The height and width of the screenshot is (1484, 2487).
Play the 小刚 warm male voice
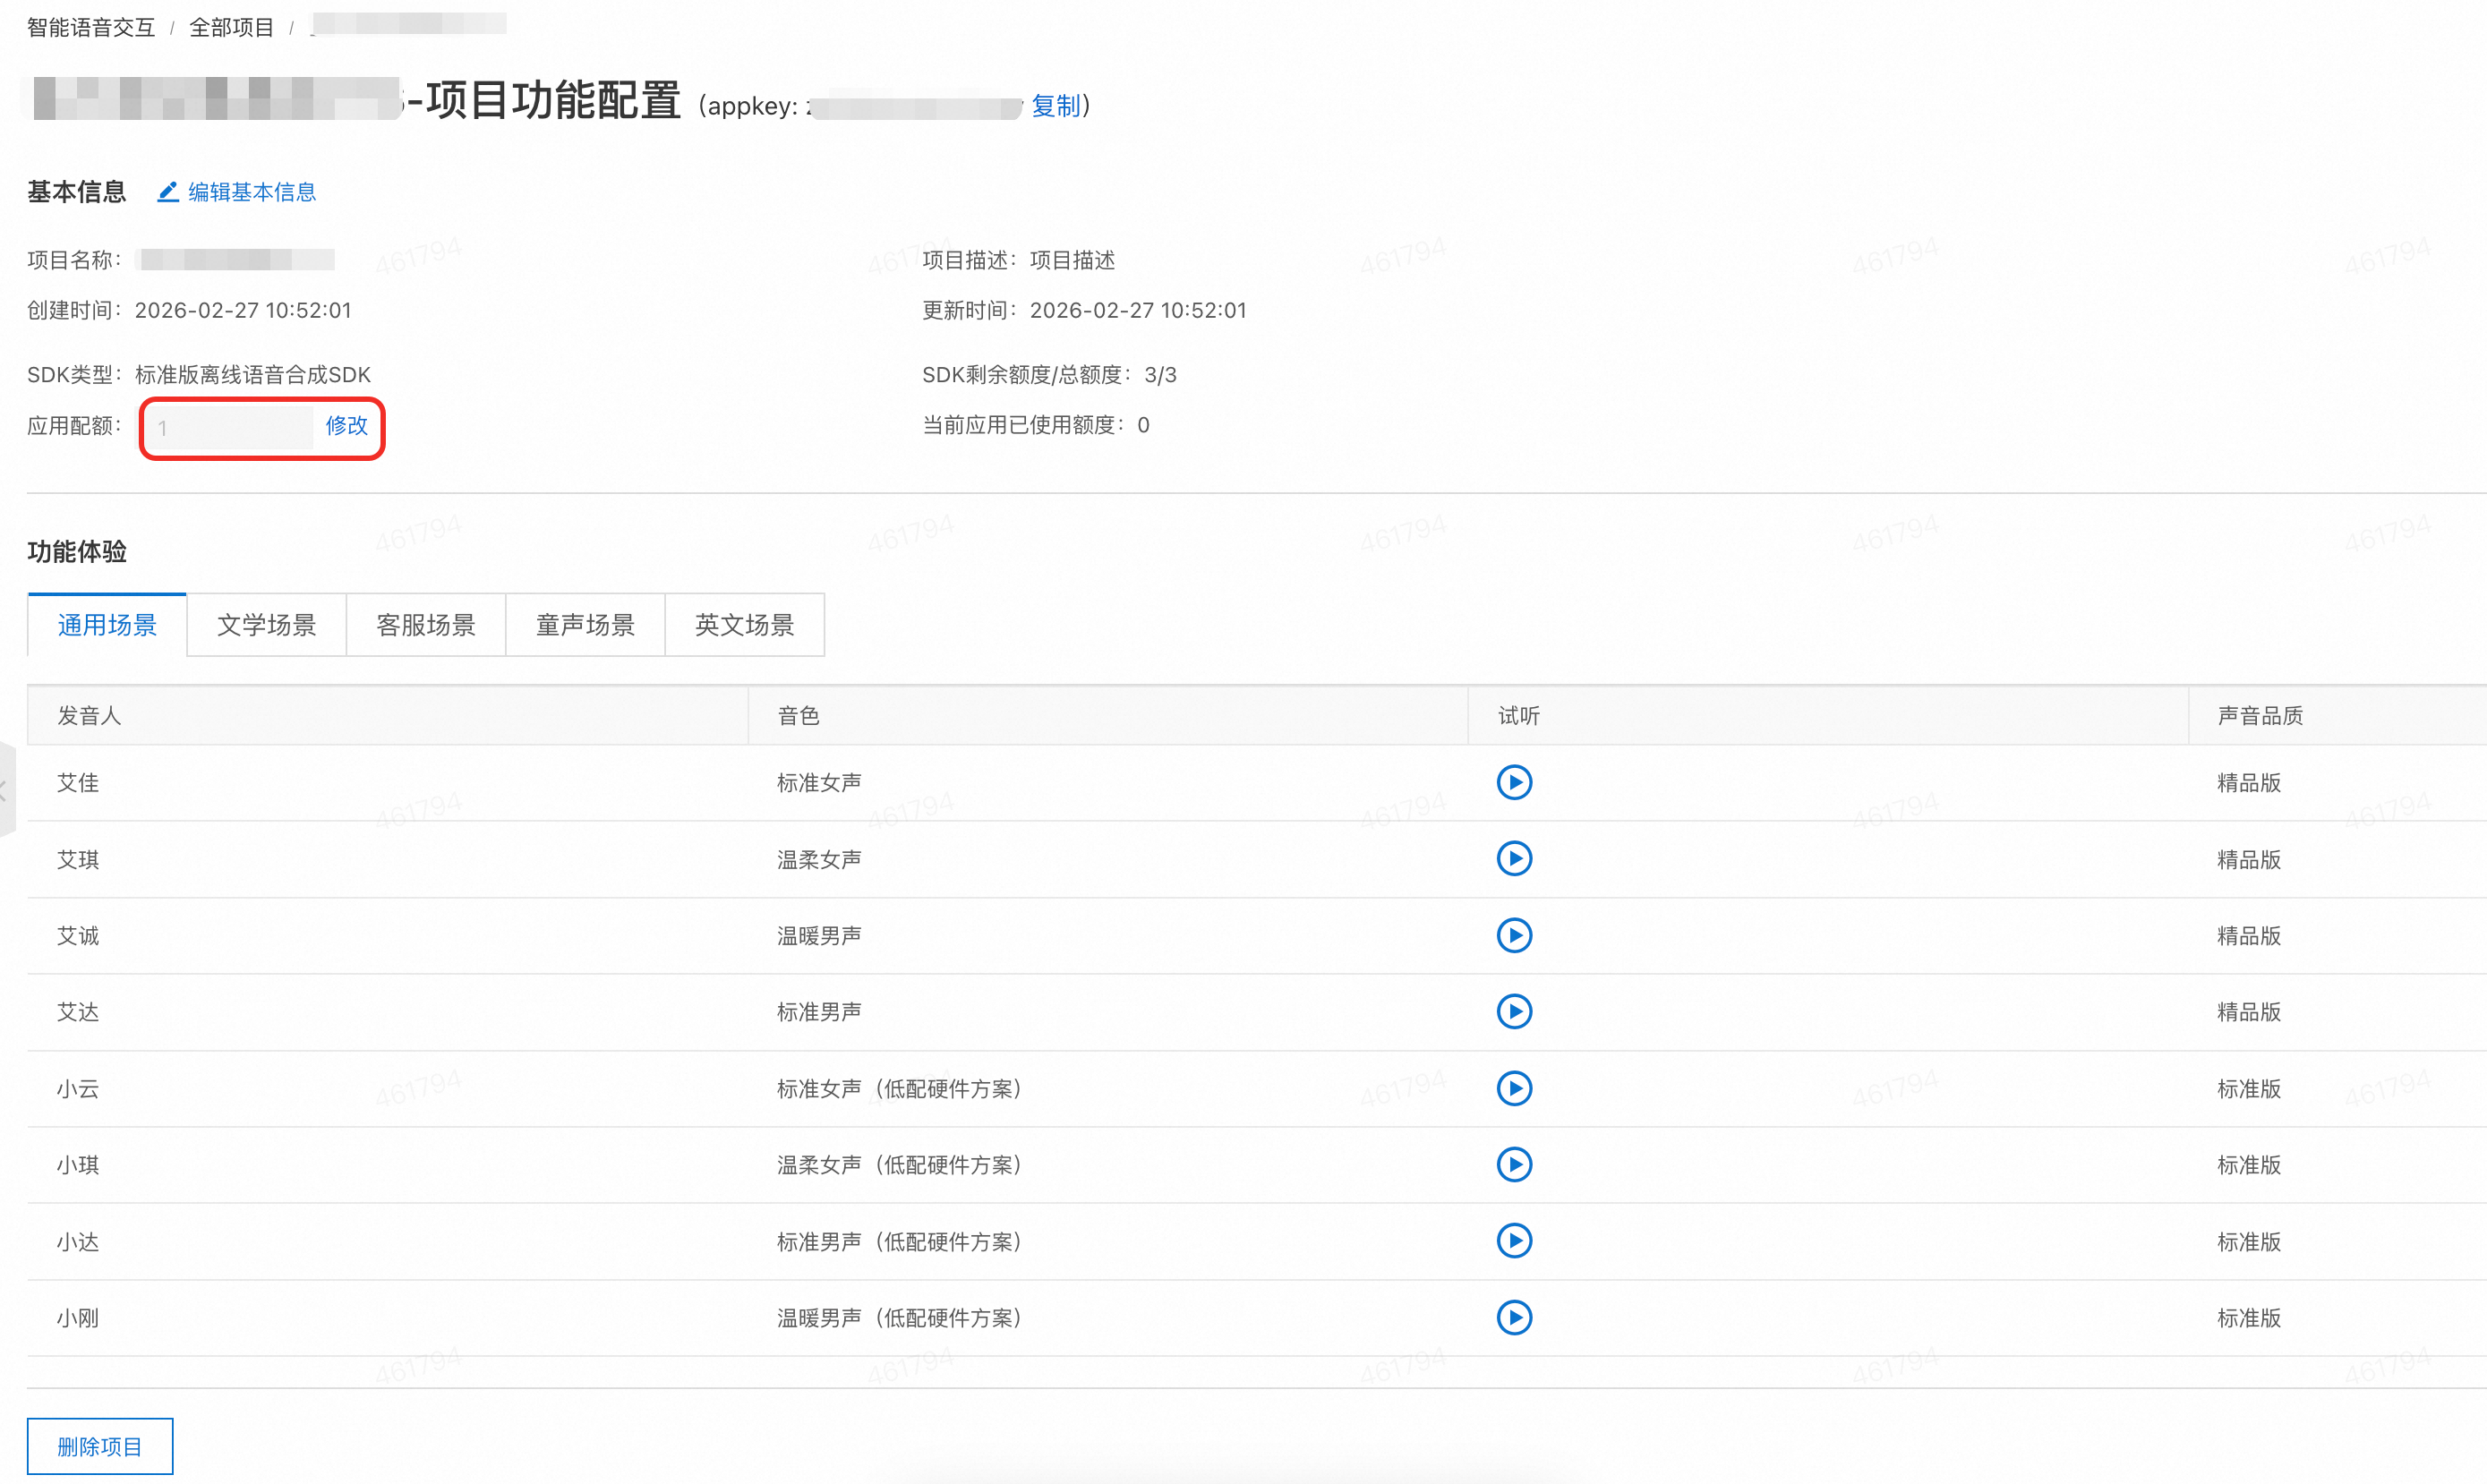coord(1514,1317)
